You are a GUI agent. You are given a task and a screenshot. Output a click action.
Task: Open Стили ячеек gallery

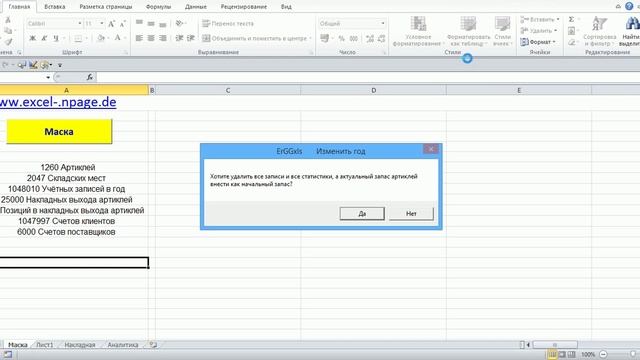[x=502, y=31]
